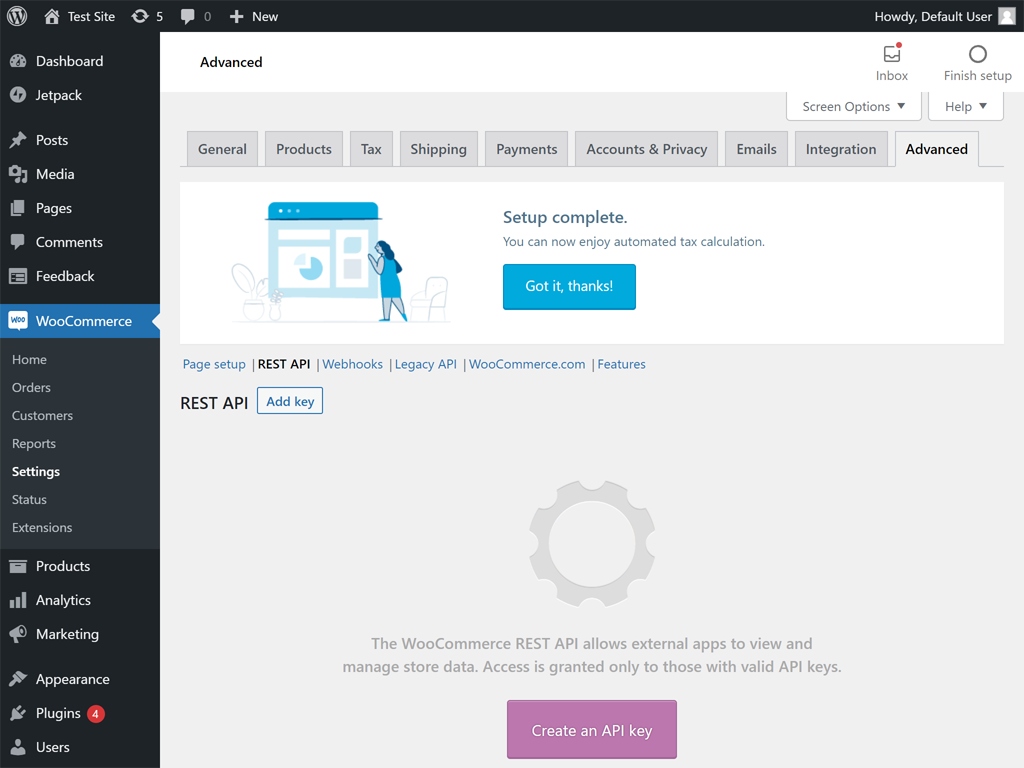Open the updates icon showing 5
The width and height of the screenshot is (1024, 768).
146,16
